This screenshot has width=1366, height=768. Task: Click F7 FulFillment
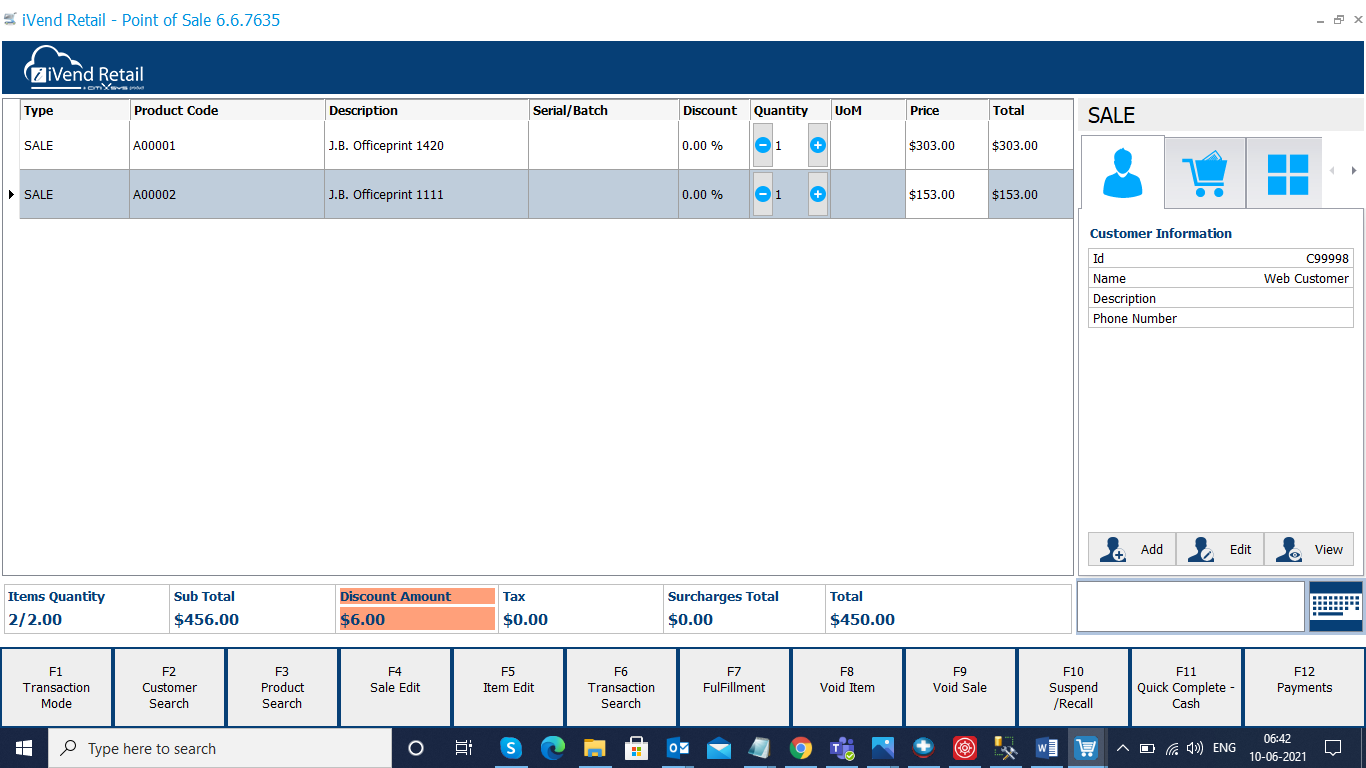click(734, 687)
